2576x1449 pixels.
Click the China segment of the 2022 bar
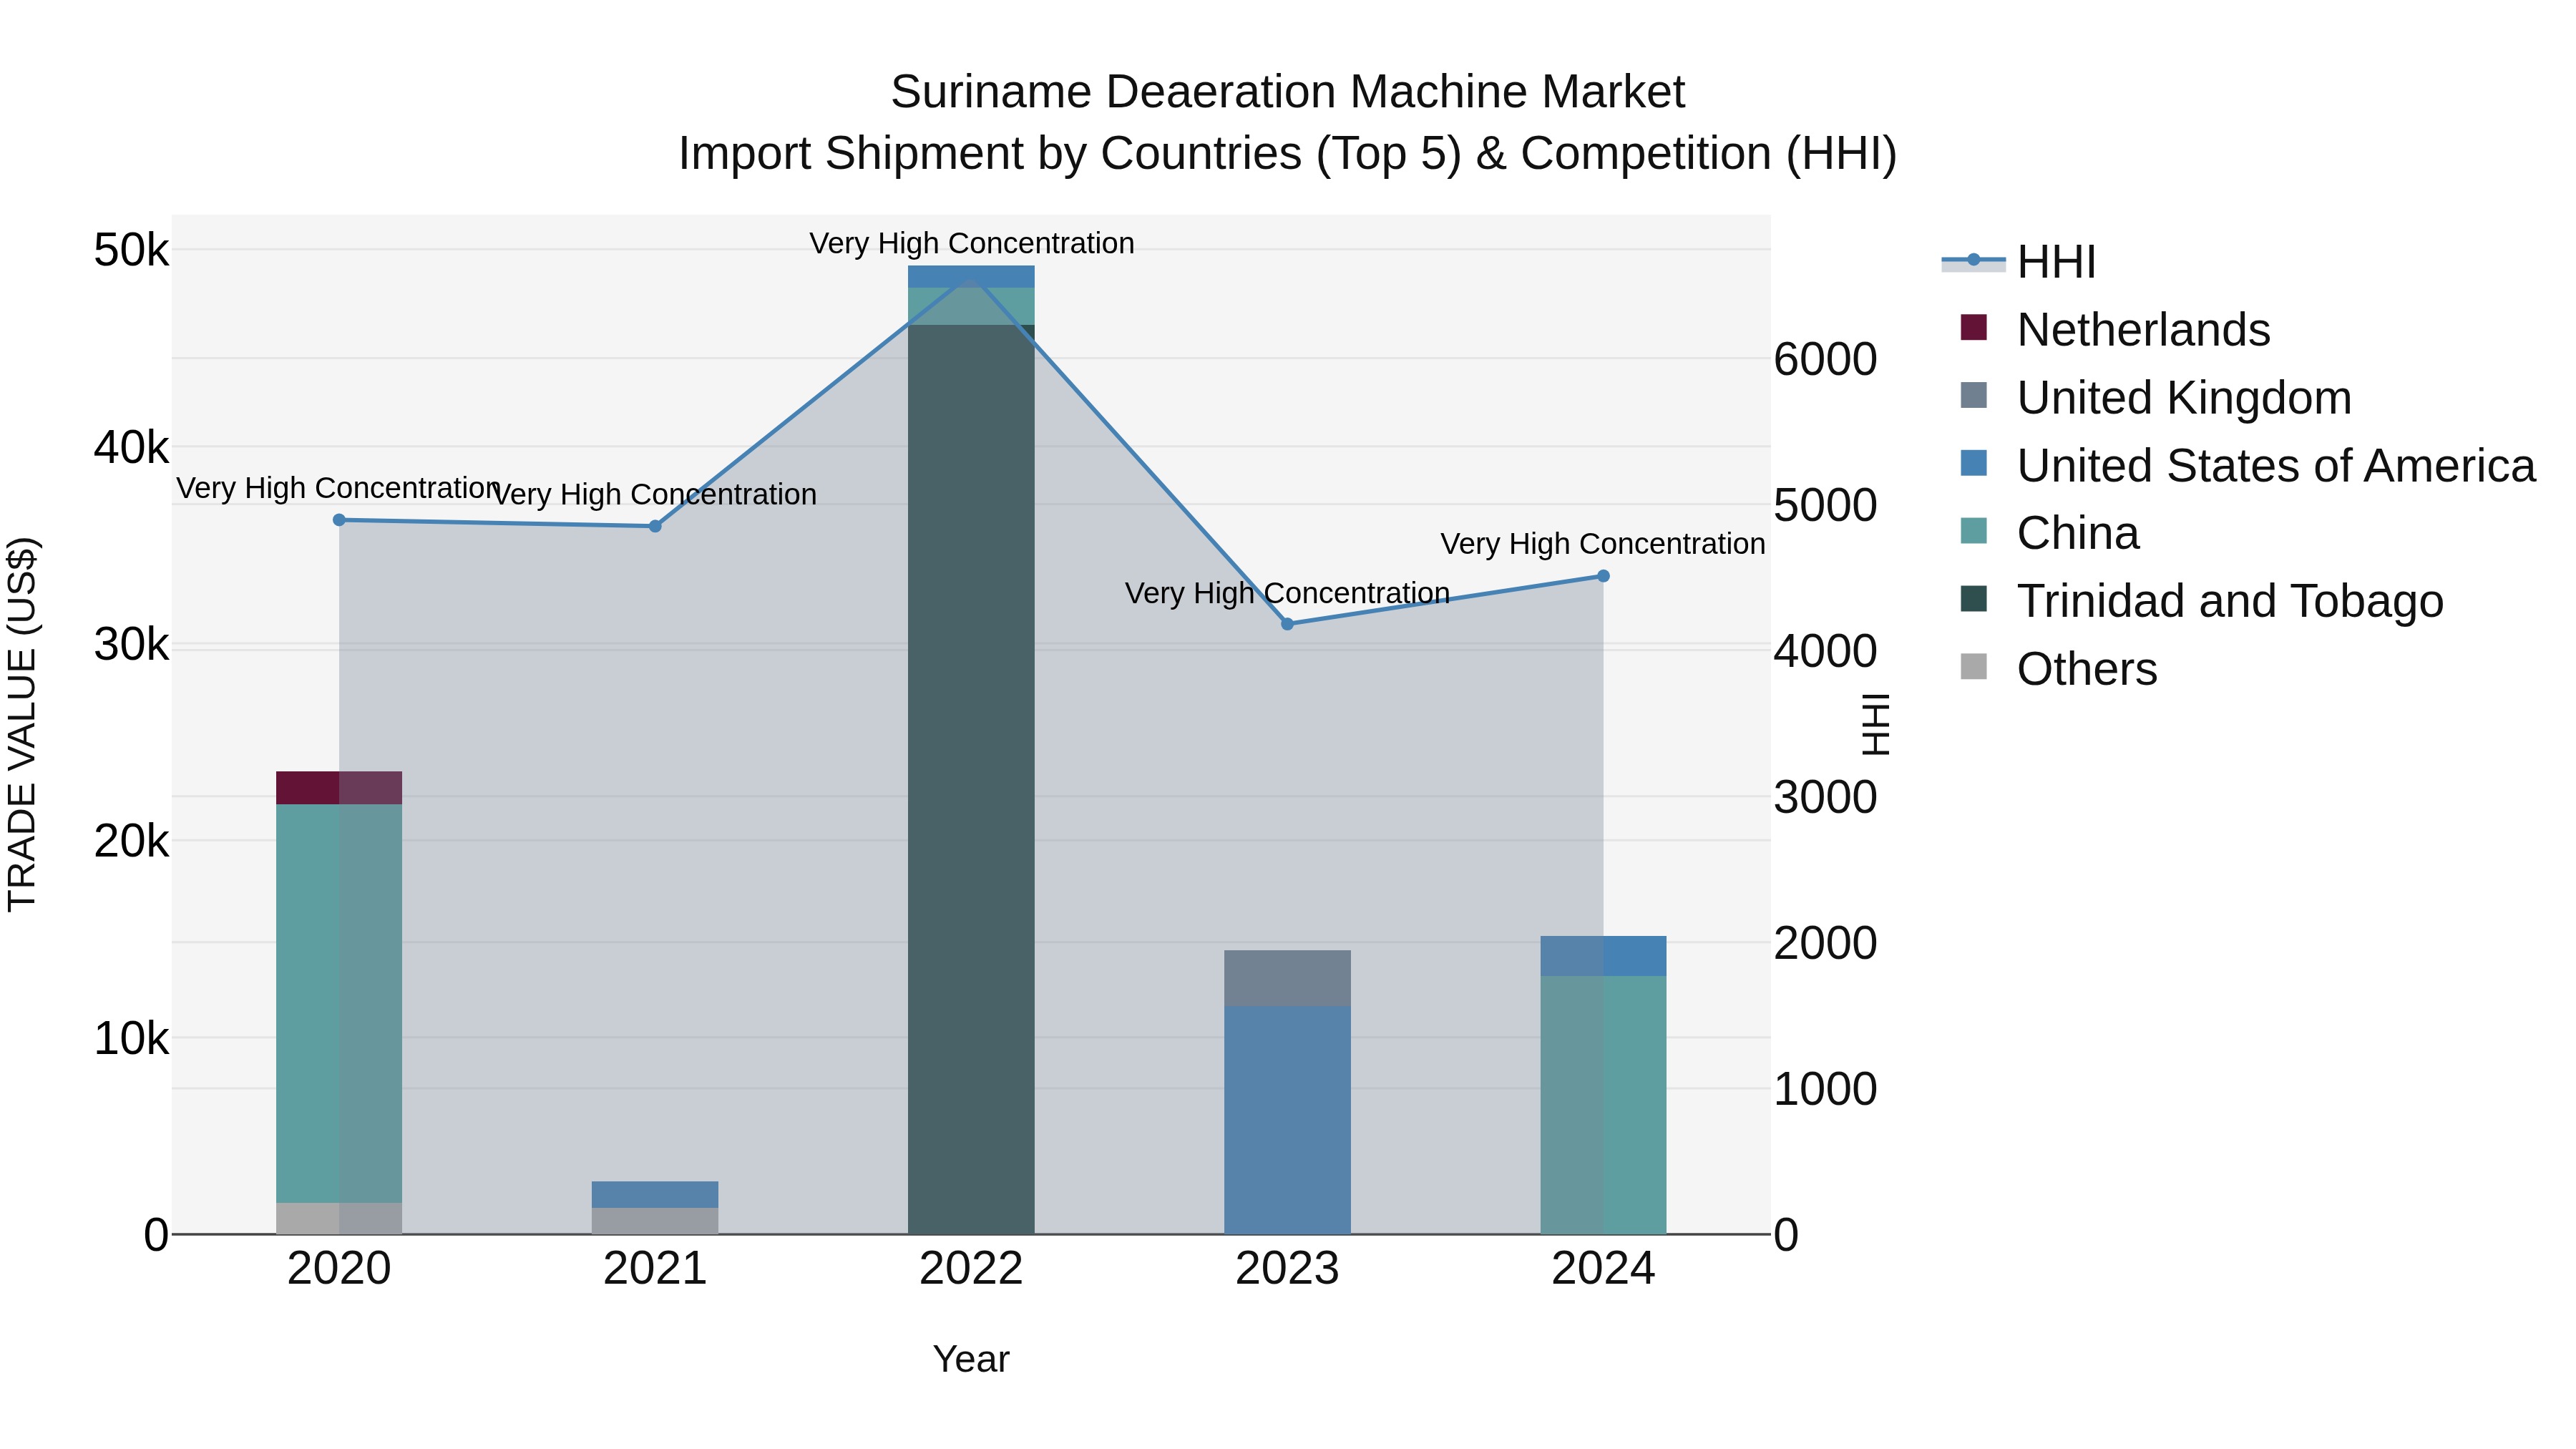click(971, 306)
